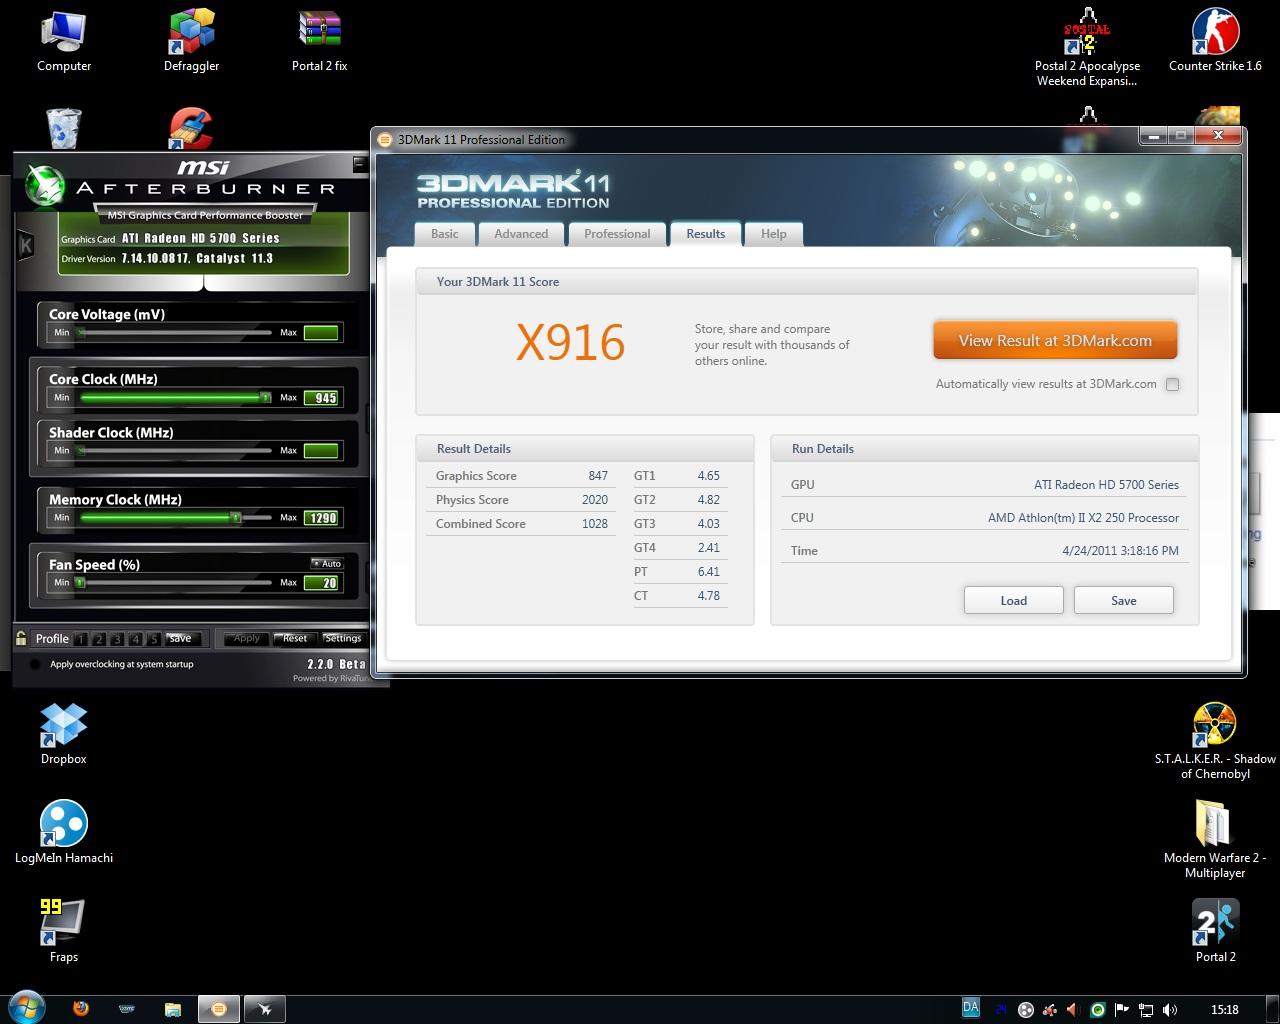The width and height of the screenshot is (1280, 1024).
Task: Click the Core Clock slider handle
Action: click(266, 397)
